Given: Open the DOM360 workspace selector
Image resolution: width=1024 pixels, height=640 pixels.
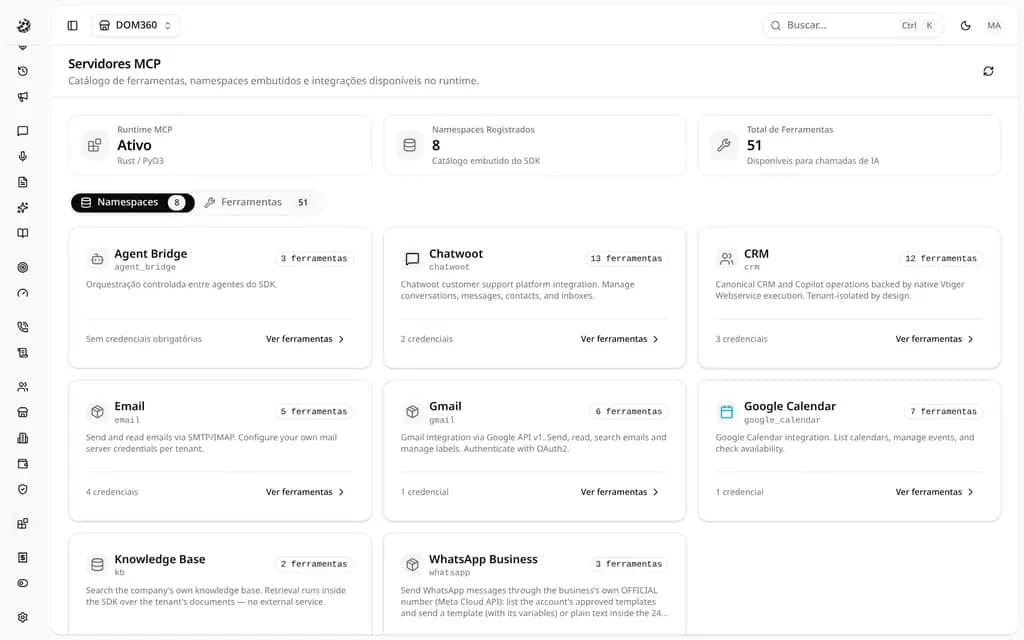Looking at the screenshot, I should coord(136,25).
